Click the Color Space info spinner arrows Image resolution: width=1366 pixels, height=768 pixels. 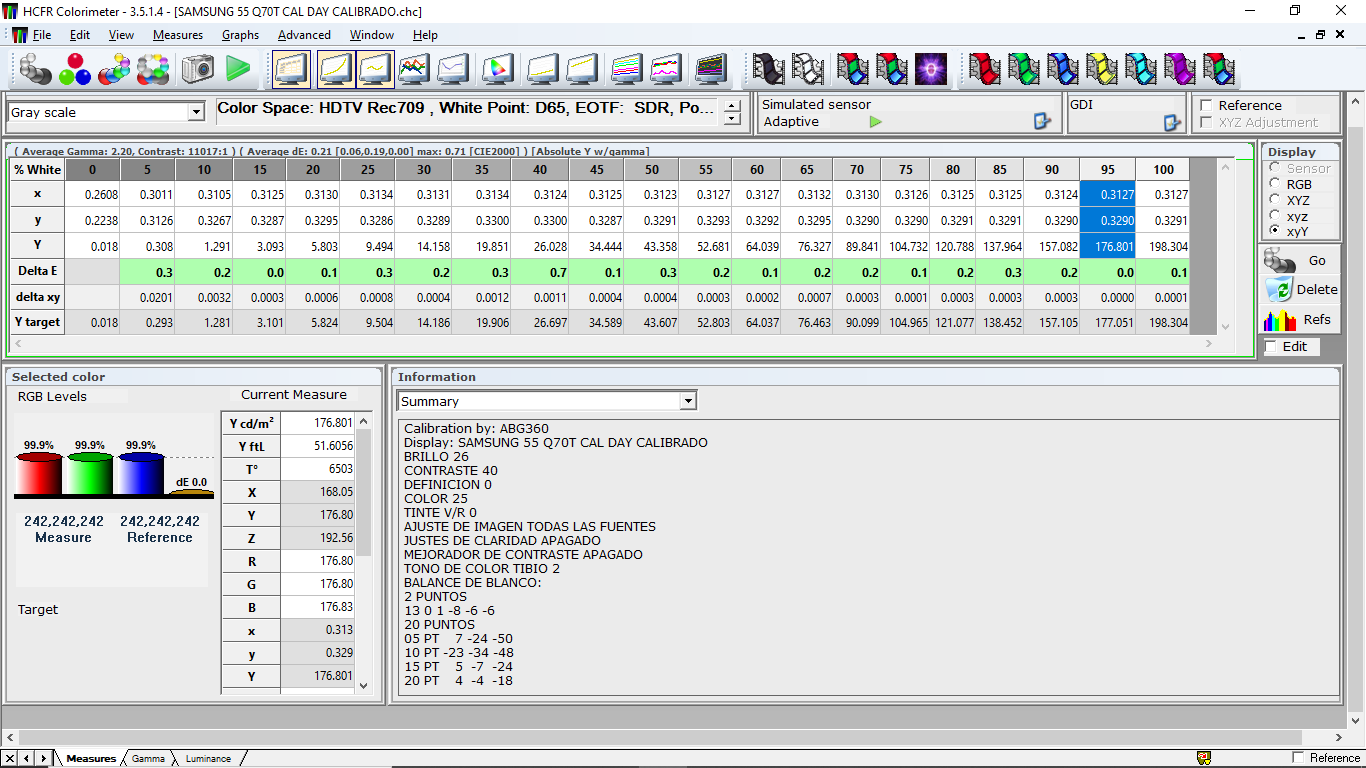pyautogui.click(x=732, y=112)
